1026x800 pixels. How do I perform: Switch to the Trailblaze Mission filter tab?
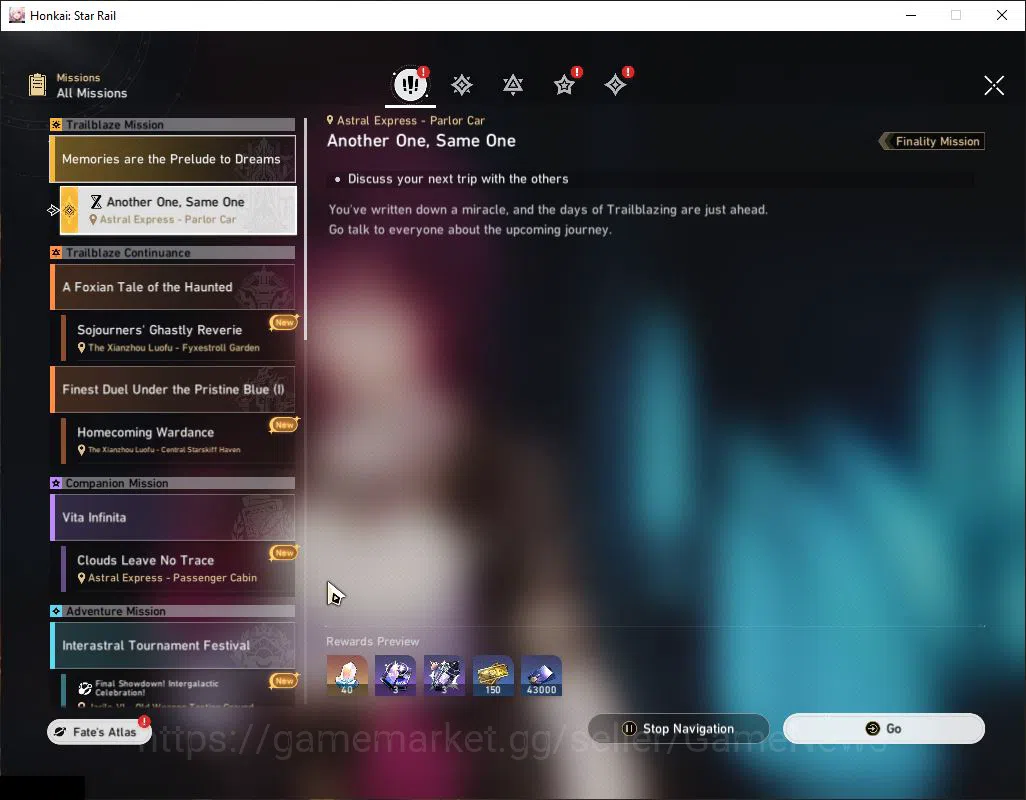461,85
